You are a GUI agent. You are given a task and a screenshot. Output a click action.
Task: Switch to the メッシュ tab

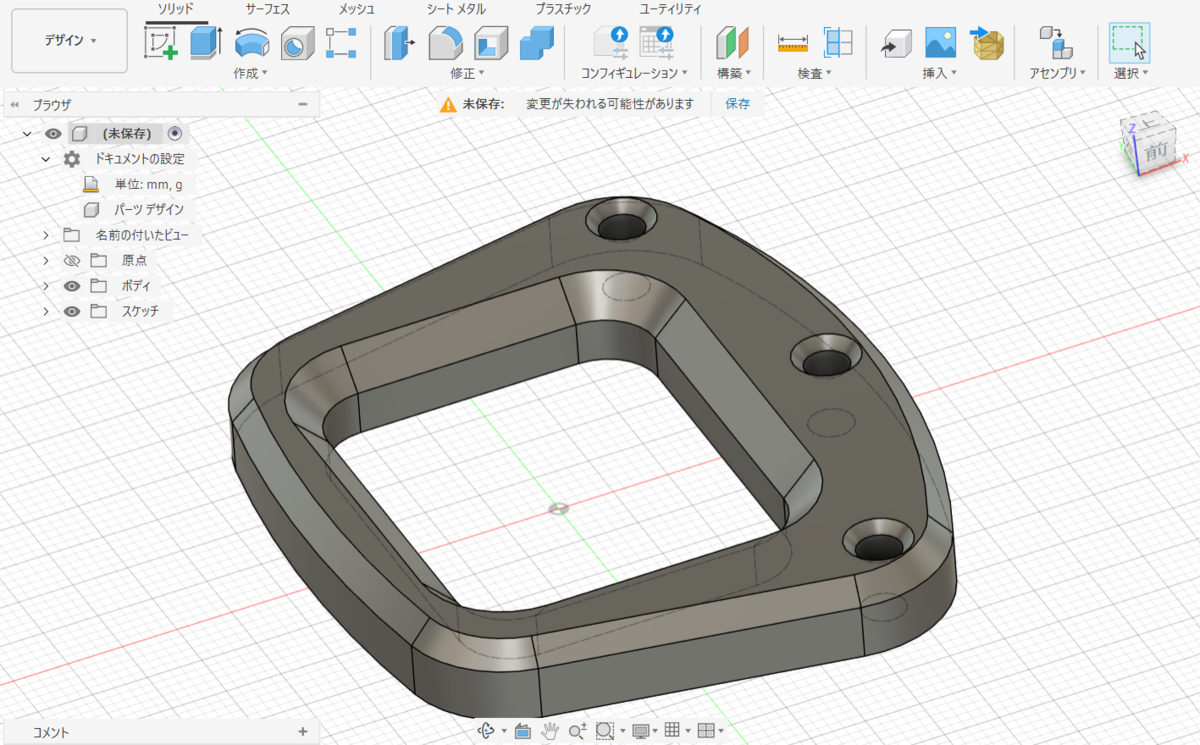tap(357, 9)
